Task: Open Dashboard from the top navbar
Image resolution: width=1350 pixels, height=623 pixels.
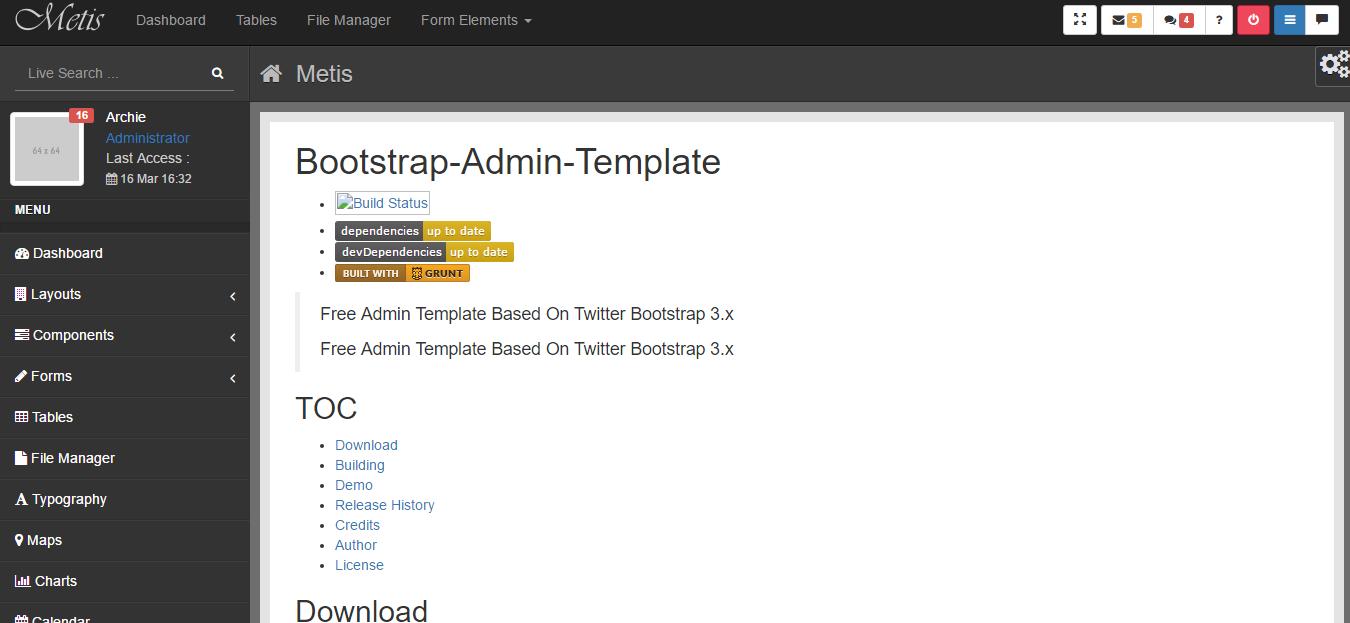Action: [x=171, y=20]
